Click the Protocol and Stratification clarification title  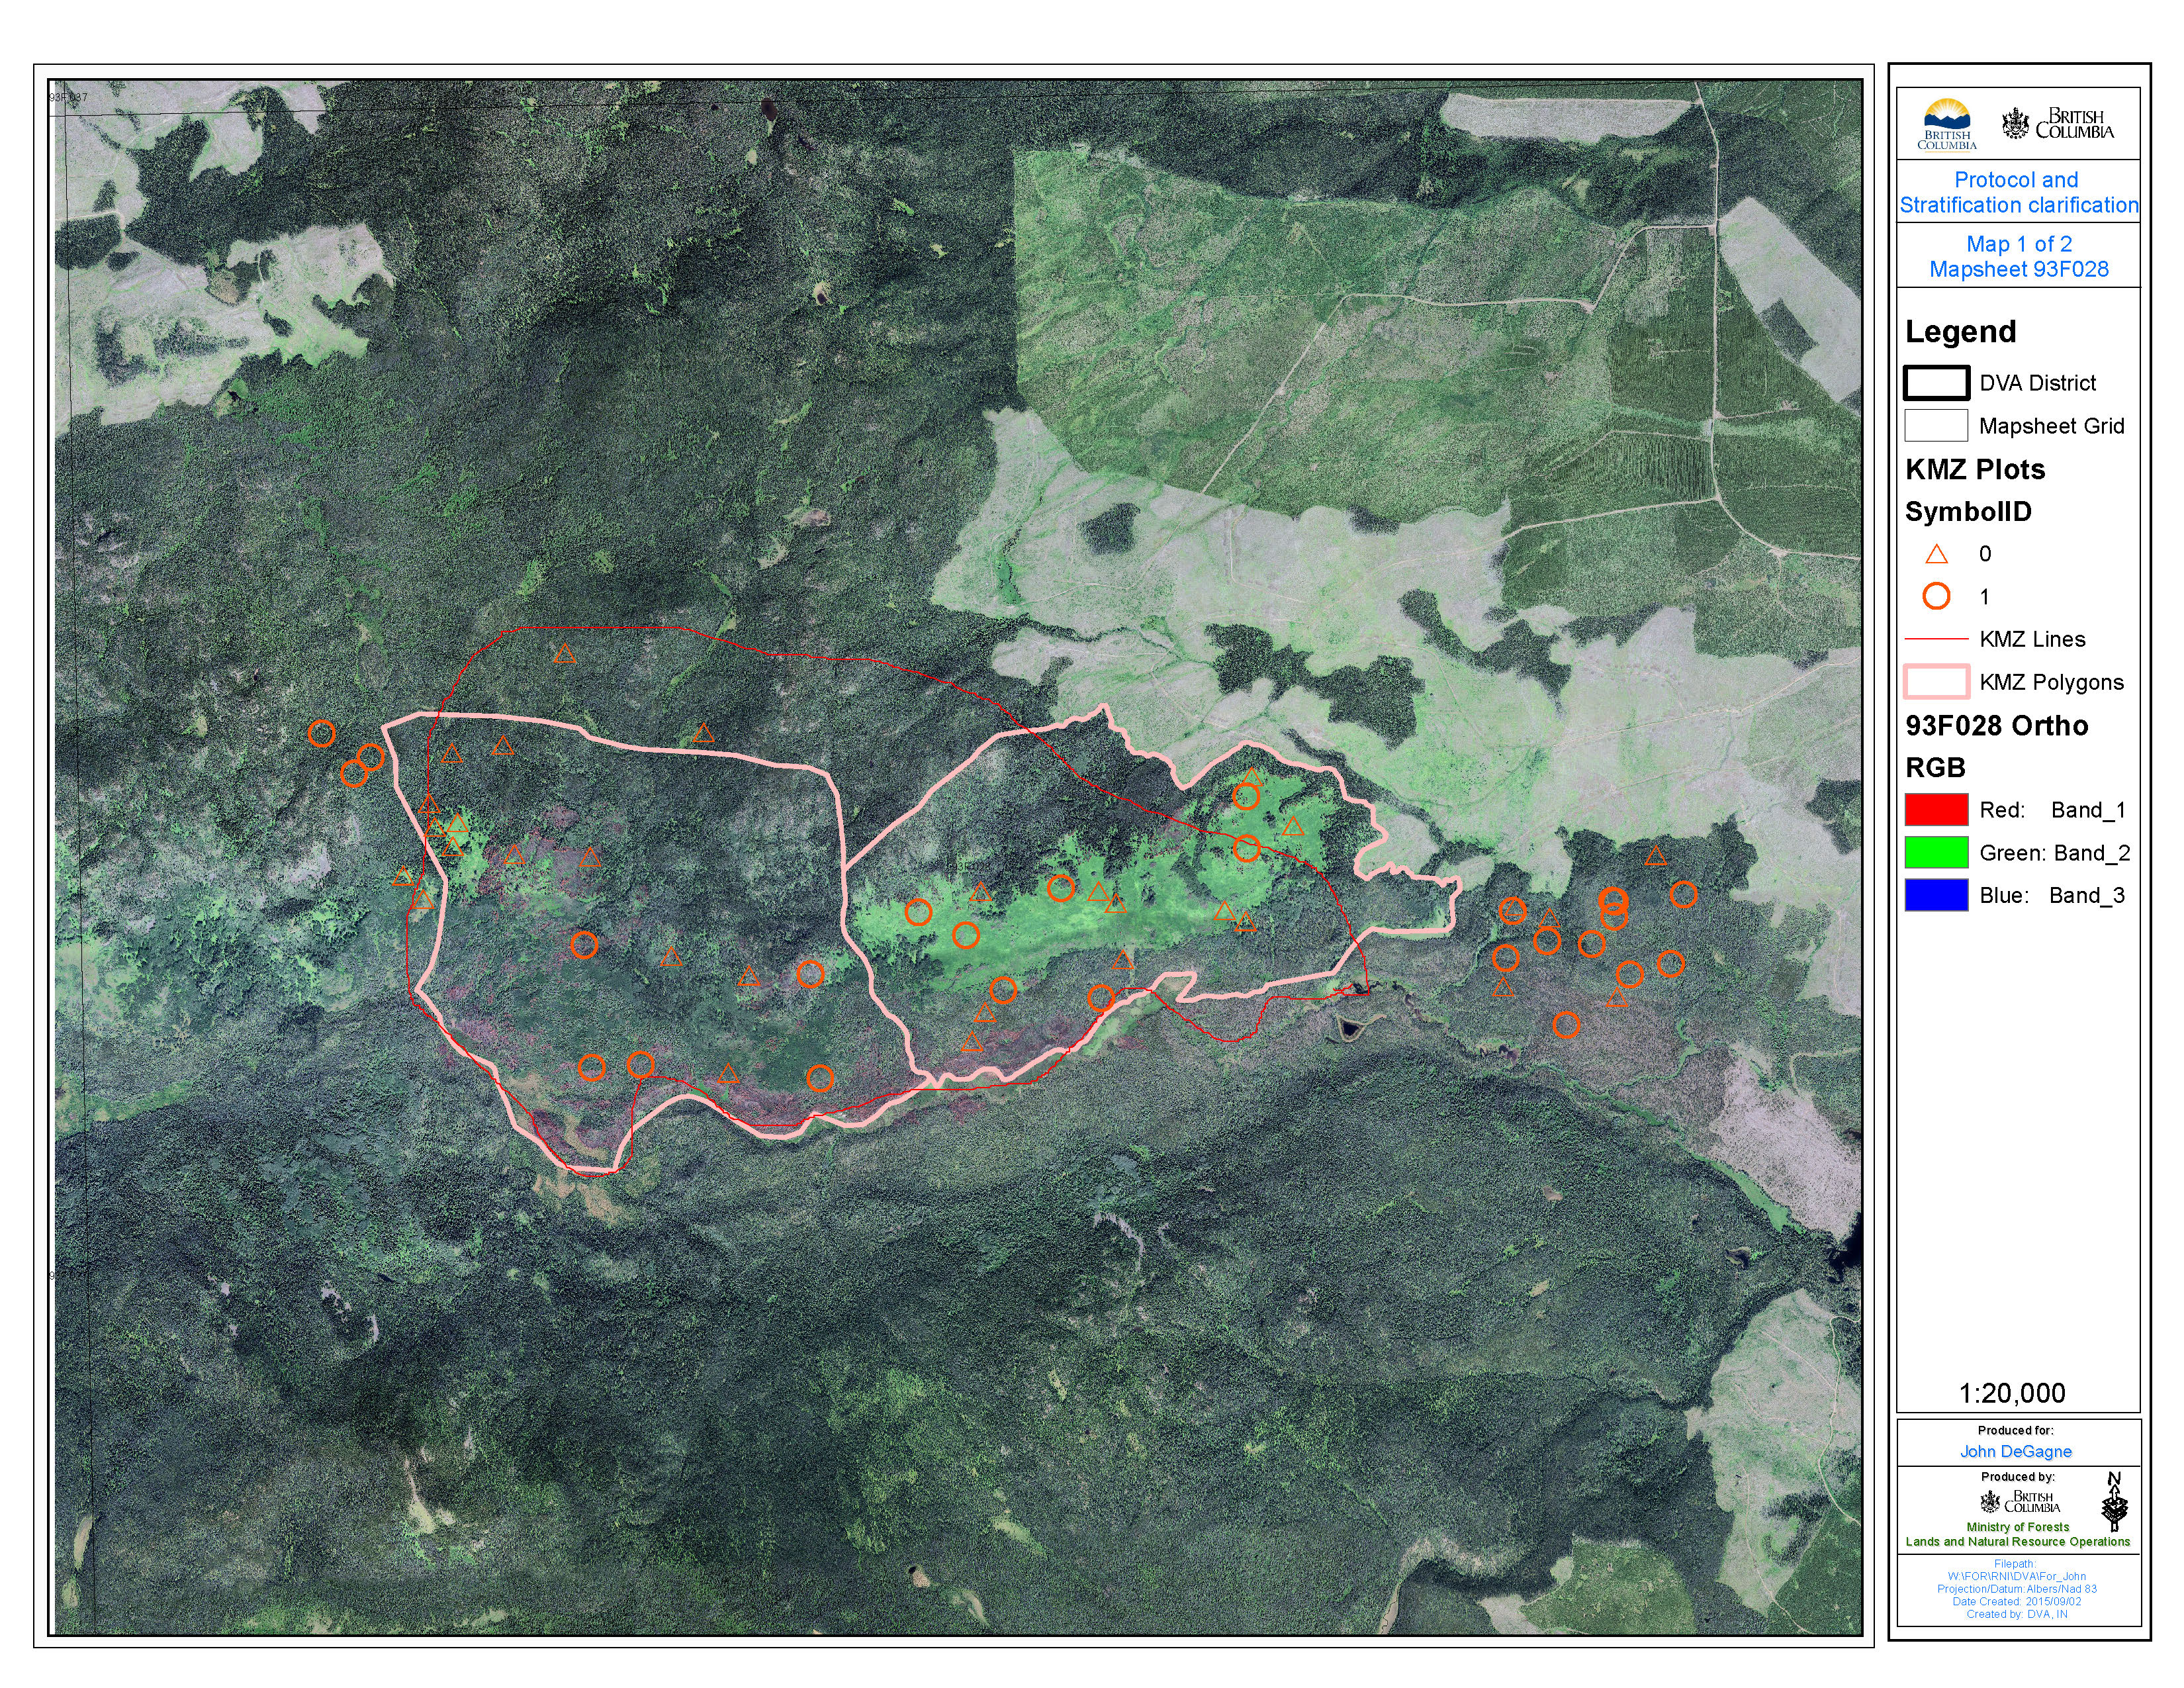click(2018, 193)
